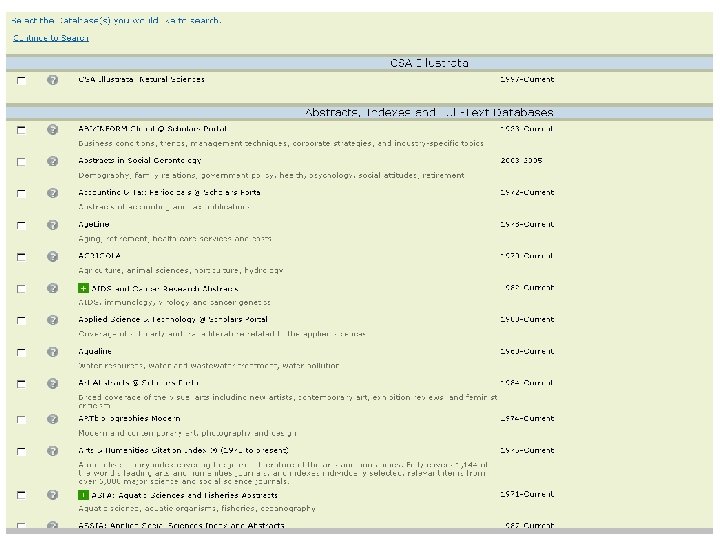Image resolution: width=720 pixels, height=540 pixels.
Task: Click Social Gerontology description starting Demography
Action: (271, 175)
